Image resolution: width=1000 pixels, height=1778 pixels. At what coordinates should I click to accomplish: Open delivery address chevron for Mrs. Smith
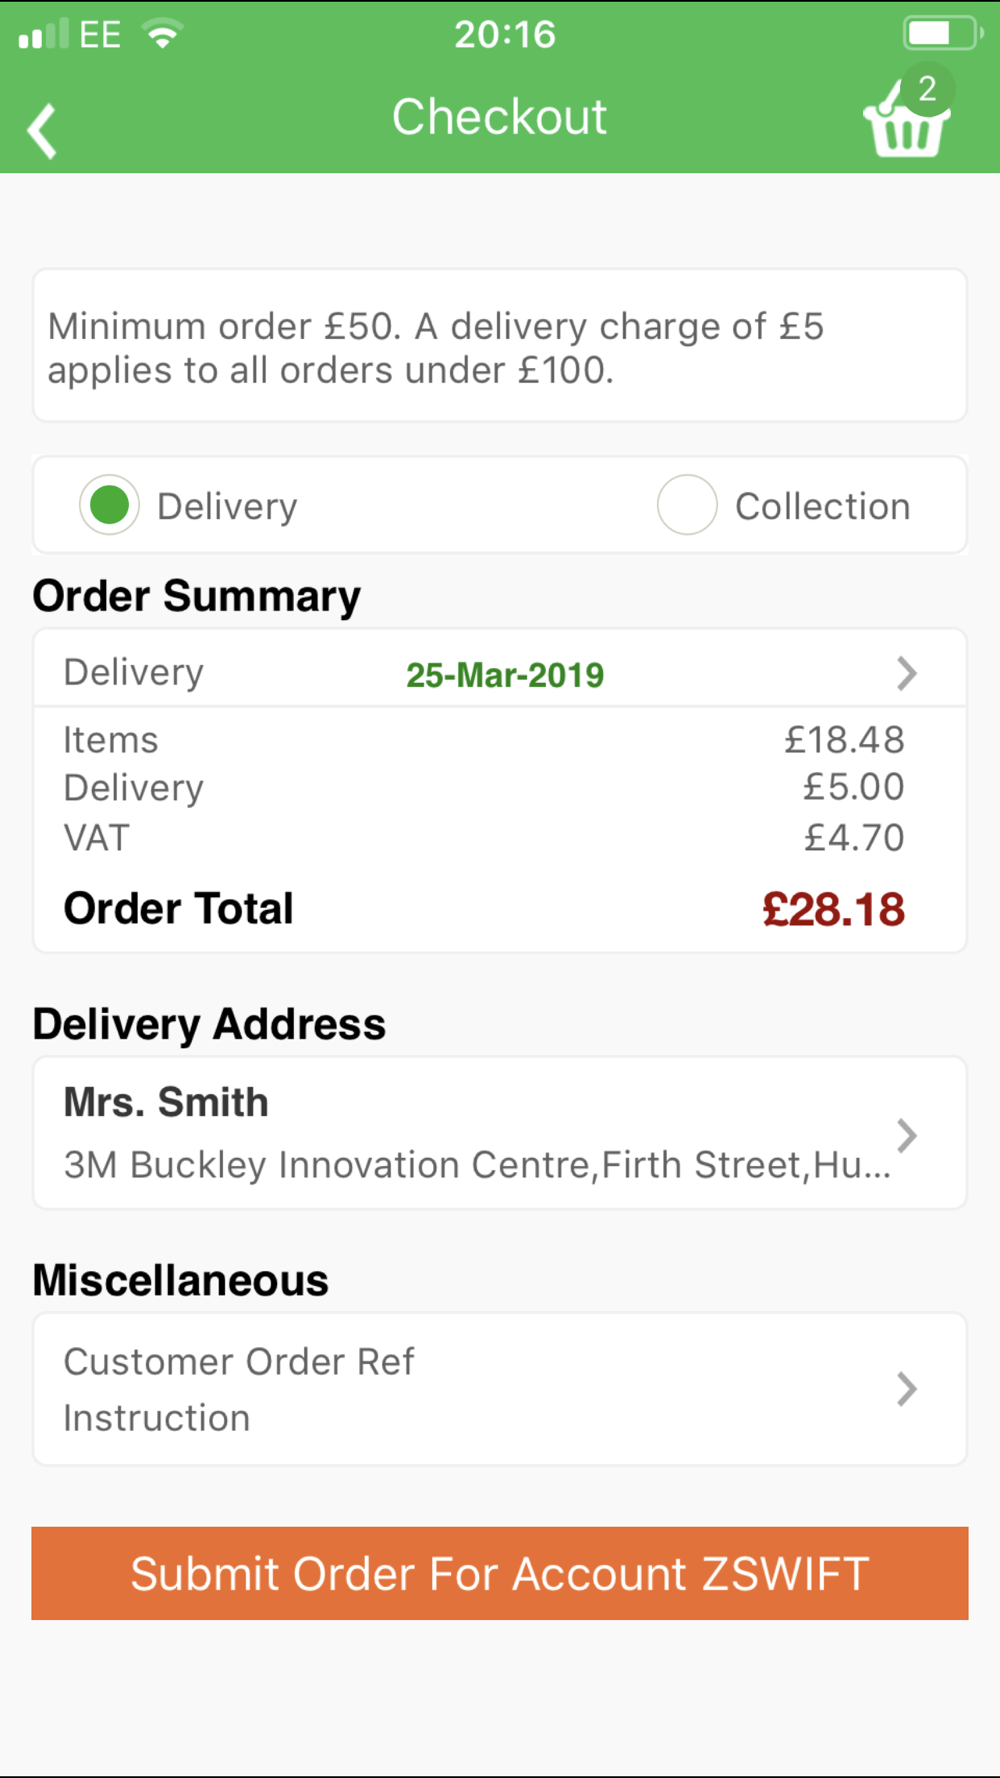click(906, 1135)
